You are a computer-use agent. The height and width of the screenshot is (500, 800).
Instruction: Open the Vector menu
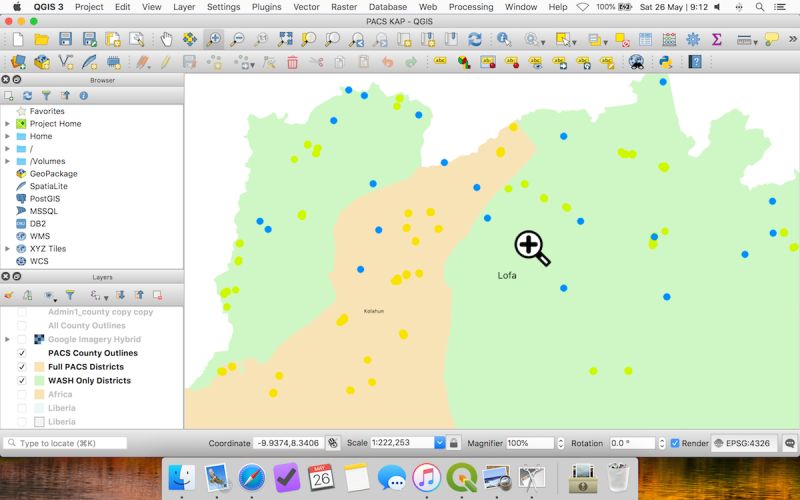[x=306, y=7]
